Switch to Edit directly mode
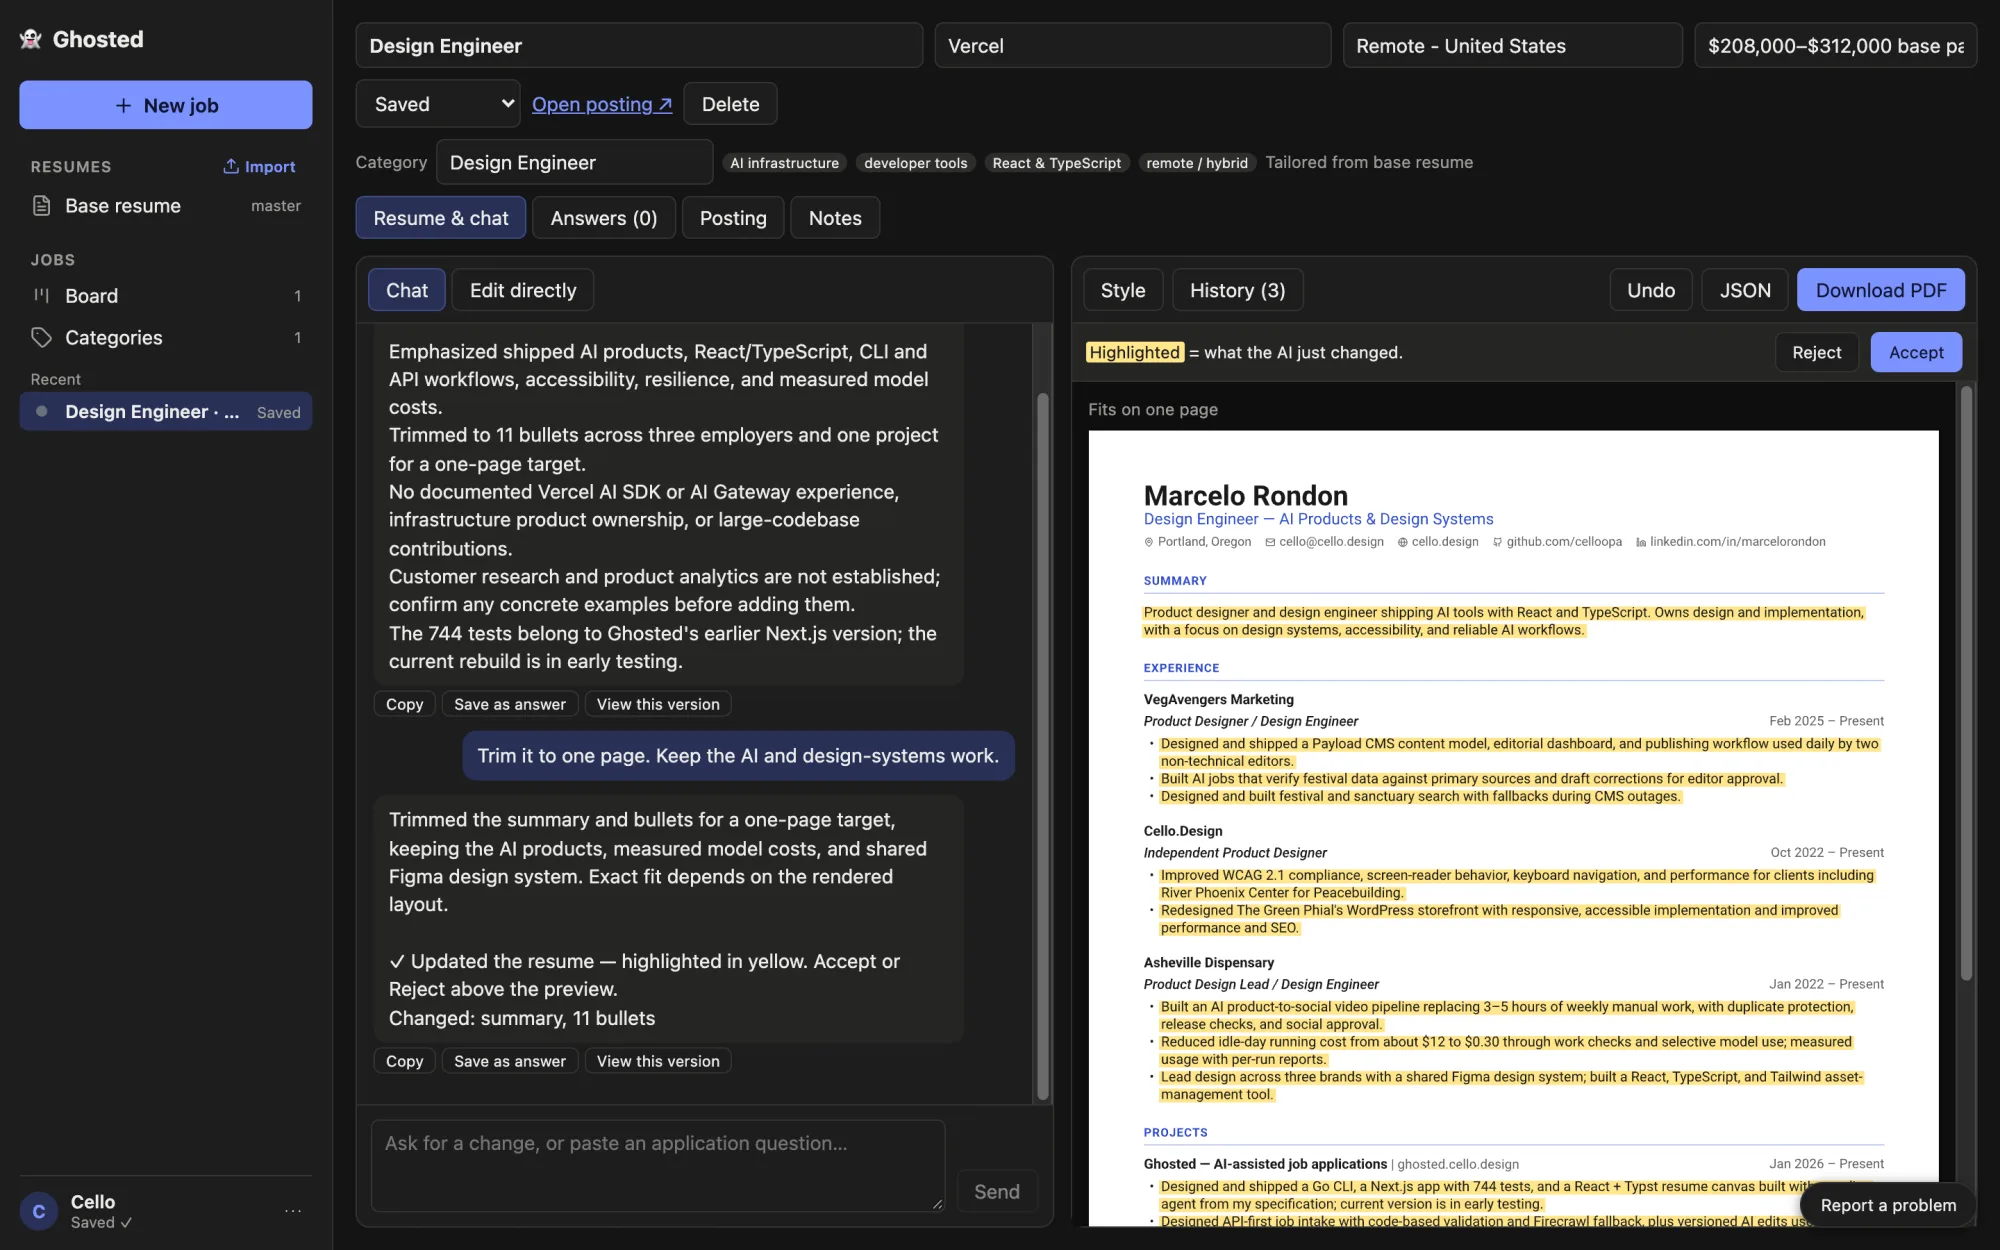 (x=523, y=290)
